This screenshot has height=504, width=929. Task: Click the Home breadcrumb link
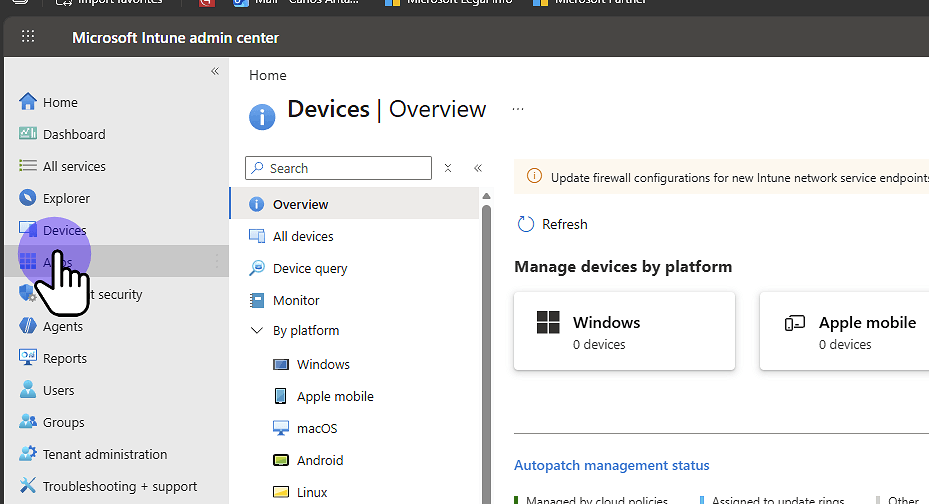268,75
